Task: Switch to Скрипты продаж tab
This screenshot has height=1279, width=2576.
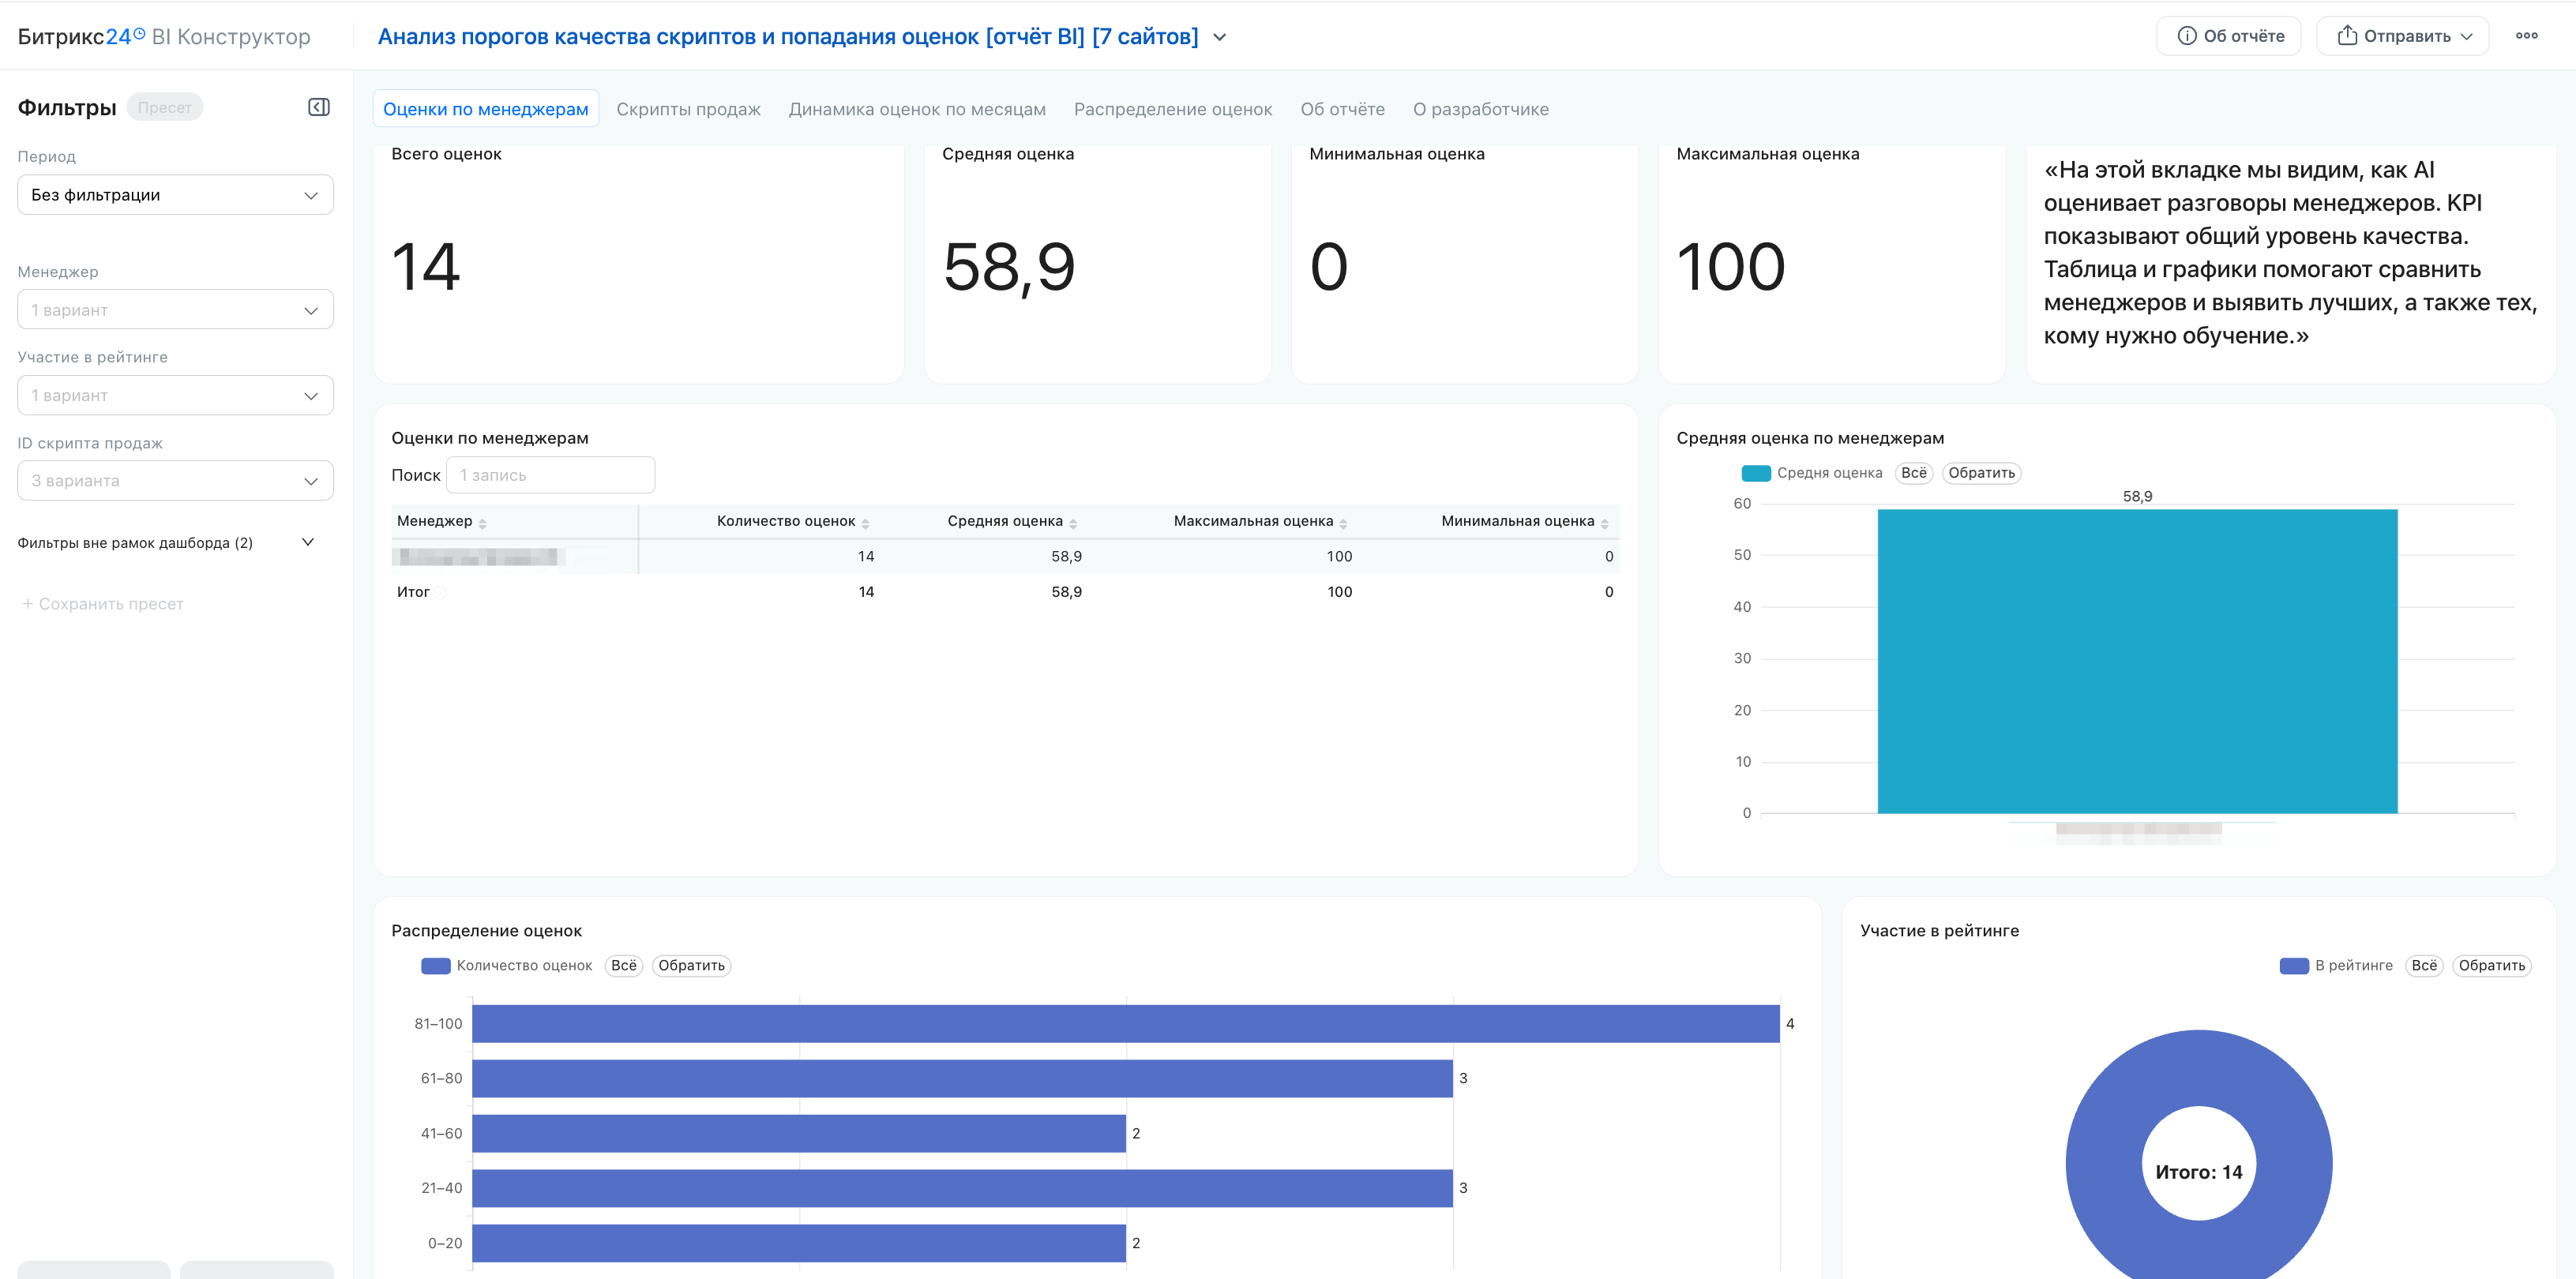Action: click(689, 109)
